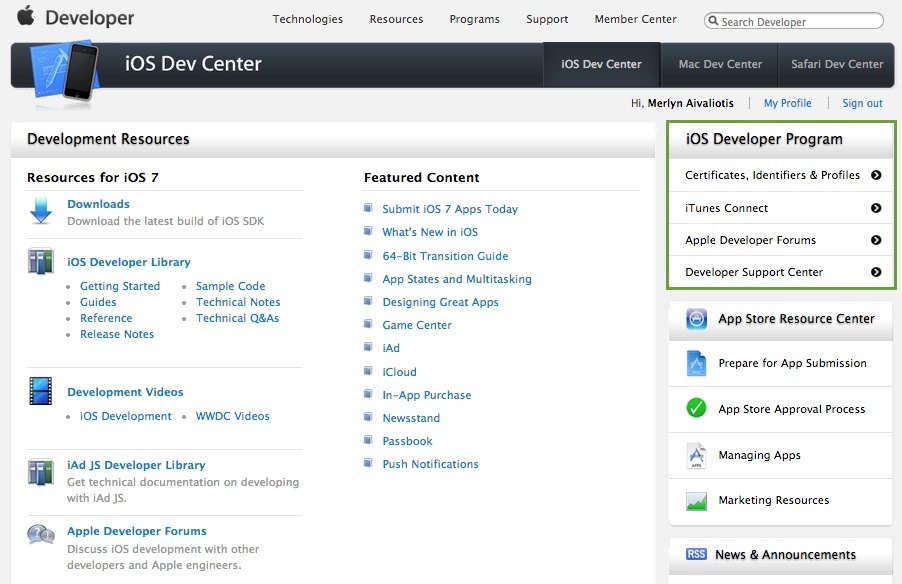Click the Apple Developer Forums chat bubbles icon
The width and height of the screenshot is (902, 584).
pyautogui.click(x=41, y=534)
